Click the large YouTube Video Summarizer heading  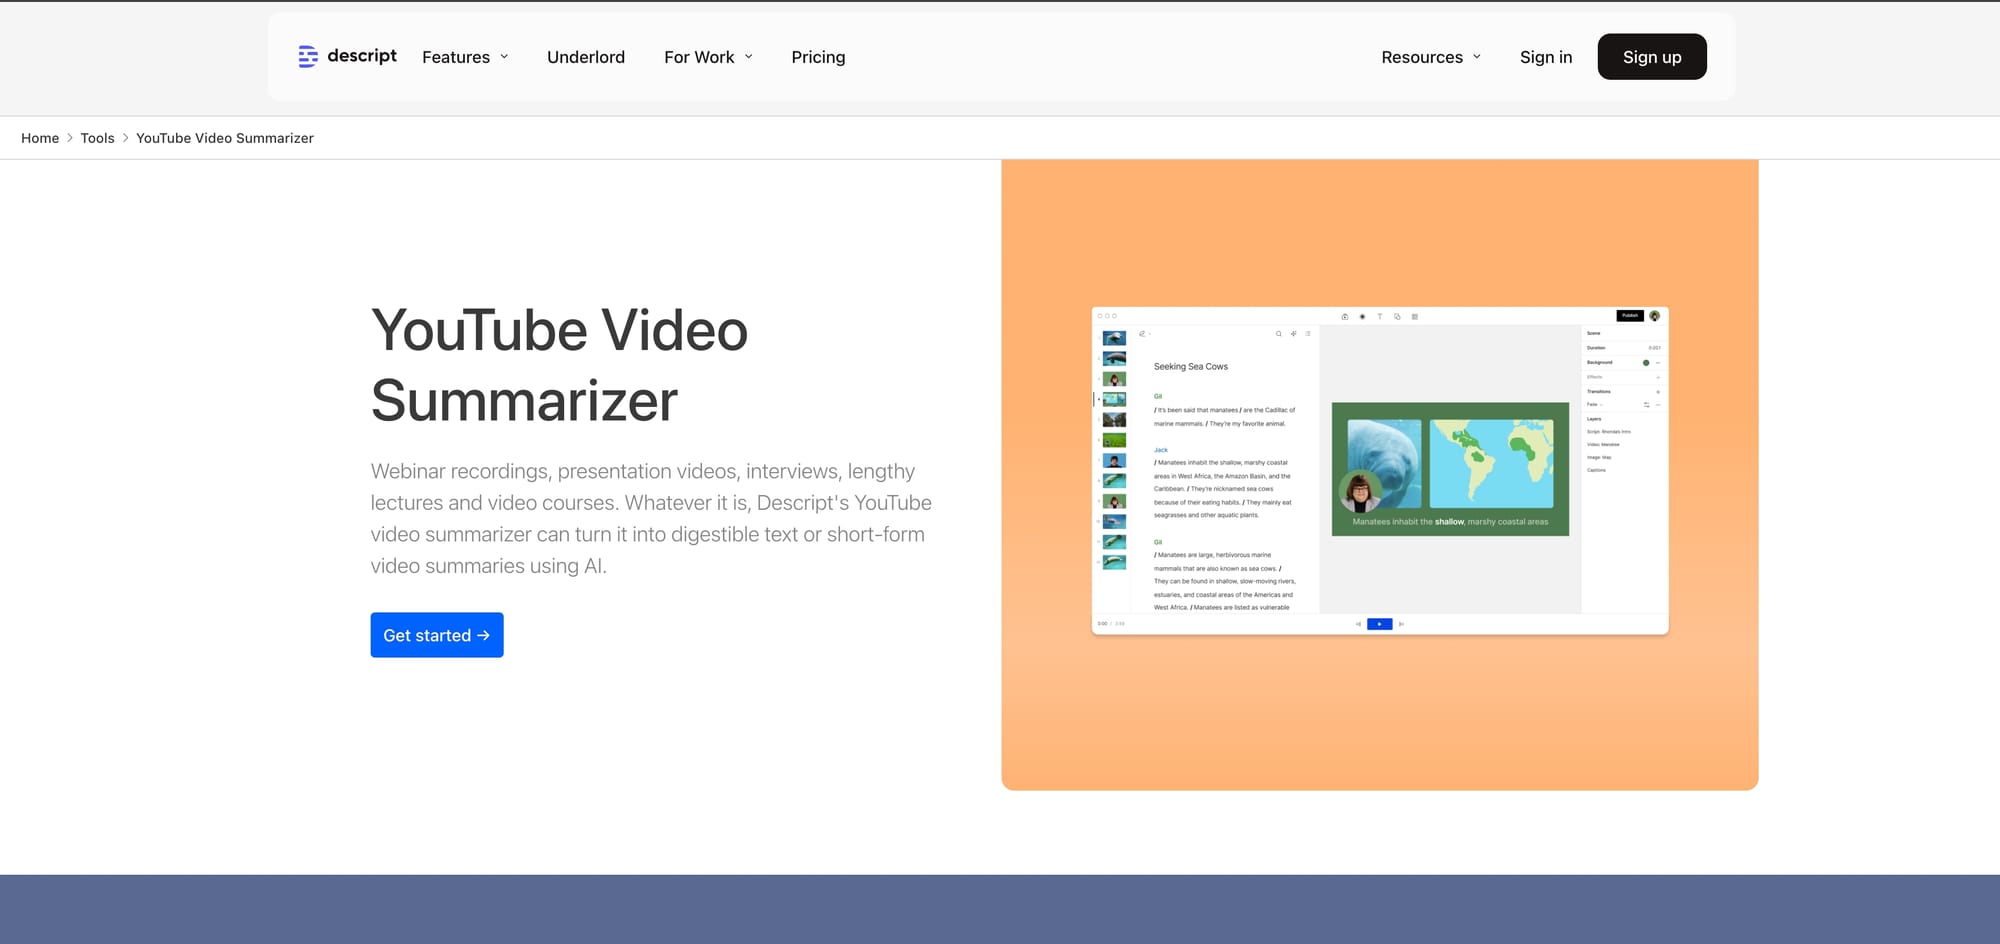[559, 365]
